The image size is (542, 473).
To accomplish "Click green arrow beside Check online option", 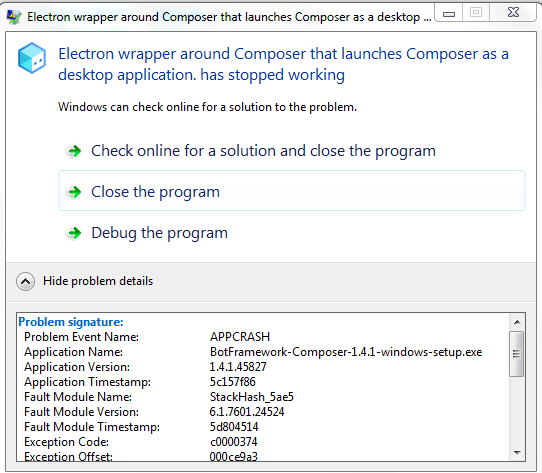I will [75, 151].
